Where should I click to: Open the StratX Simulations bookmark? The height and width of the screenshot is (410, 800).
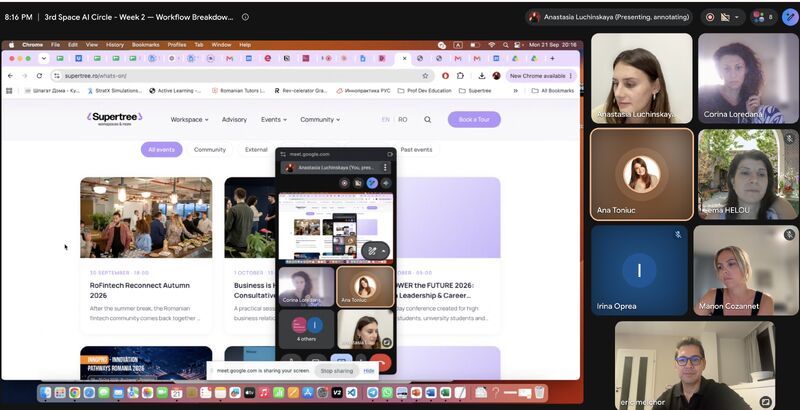coord(115,91)
